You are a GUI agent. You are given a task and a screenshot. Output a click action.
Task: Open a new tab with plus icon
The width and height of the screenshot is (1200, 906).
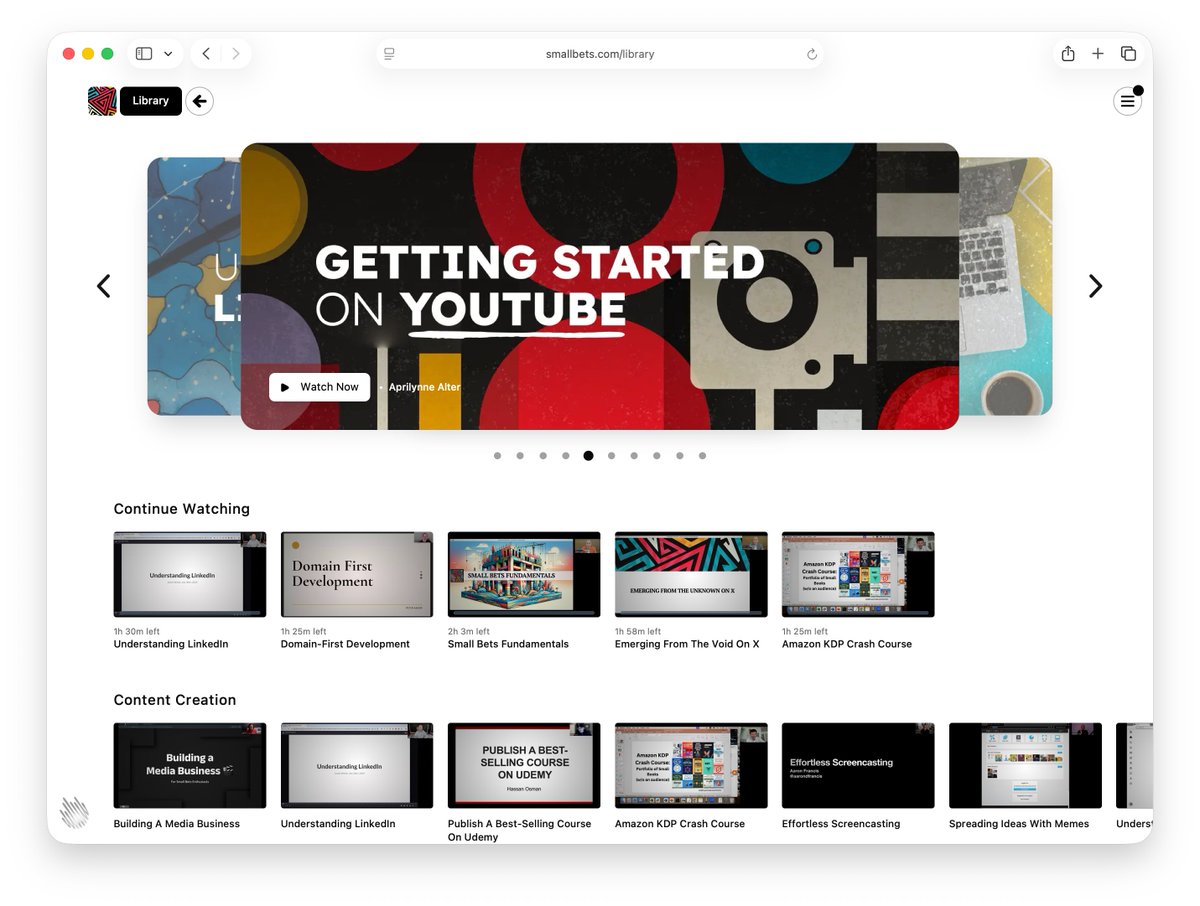pos(1098,54)
